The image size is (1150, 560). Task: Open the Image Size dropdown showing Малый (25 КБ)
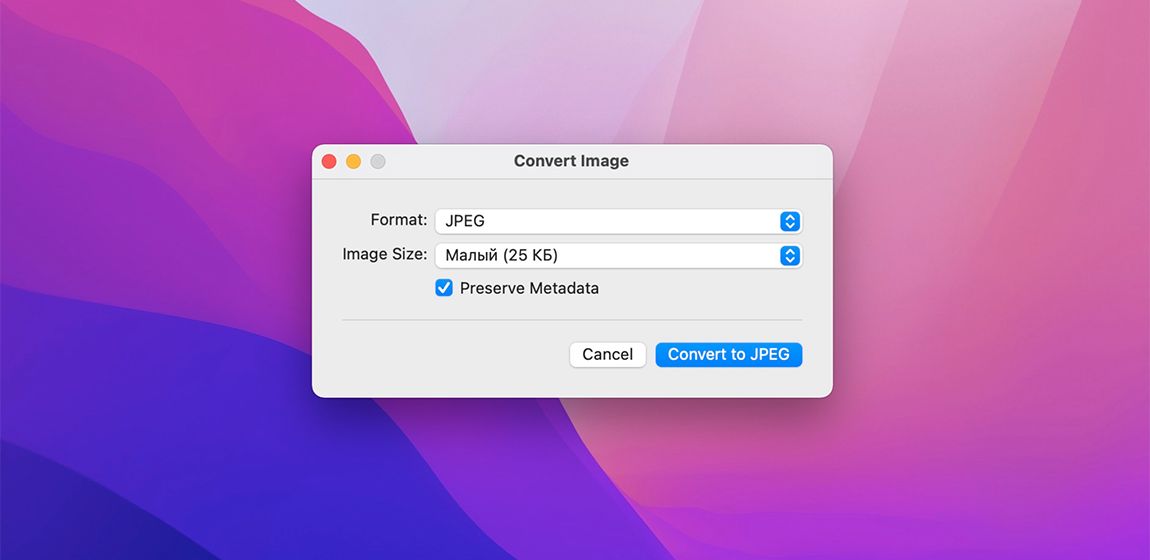(x=618, y=256)
